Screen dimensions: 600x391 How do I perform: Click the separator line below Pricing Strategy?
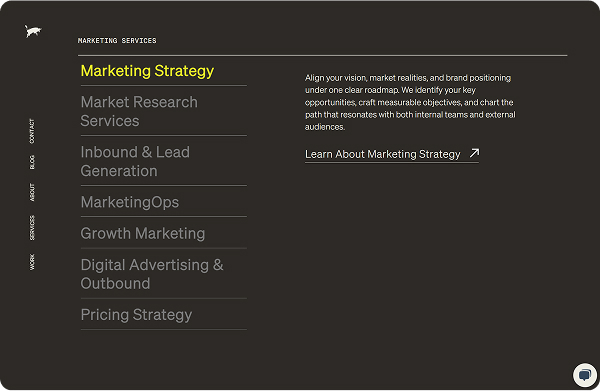[x=164, y=329]
